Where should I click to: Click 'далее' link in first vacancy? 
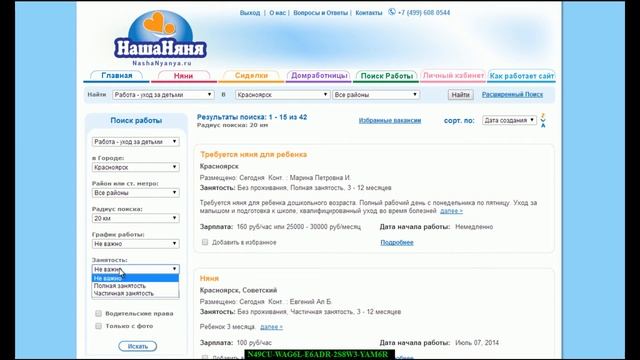(451, 211)
